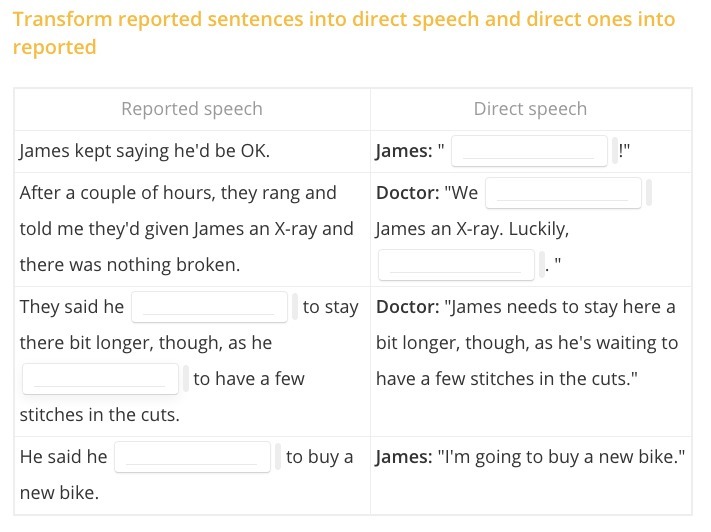The width and height of the screenshot is (711, 532).
Task: Click gray marker before 'to have a few'
Action: (x=186, y=378)
